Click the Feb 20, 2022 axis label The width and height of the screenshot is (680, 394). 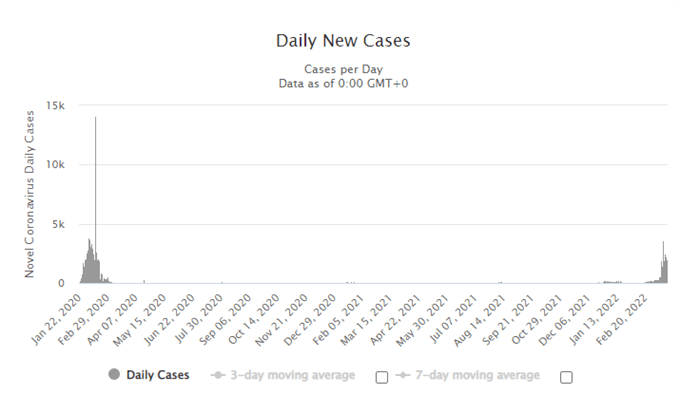point(622,319)
